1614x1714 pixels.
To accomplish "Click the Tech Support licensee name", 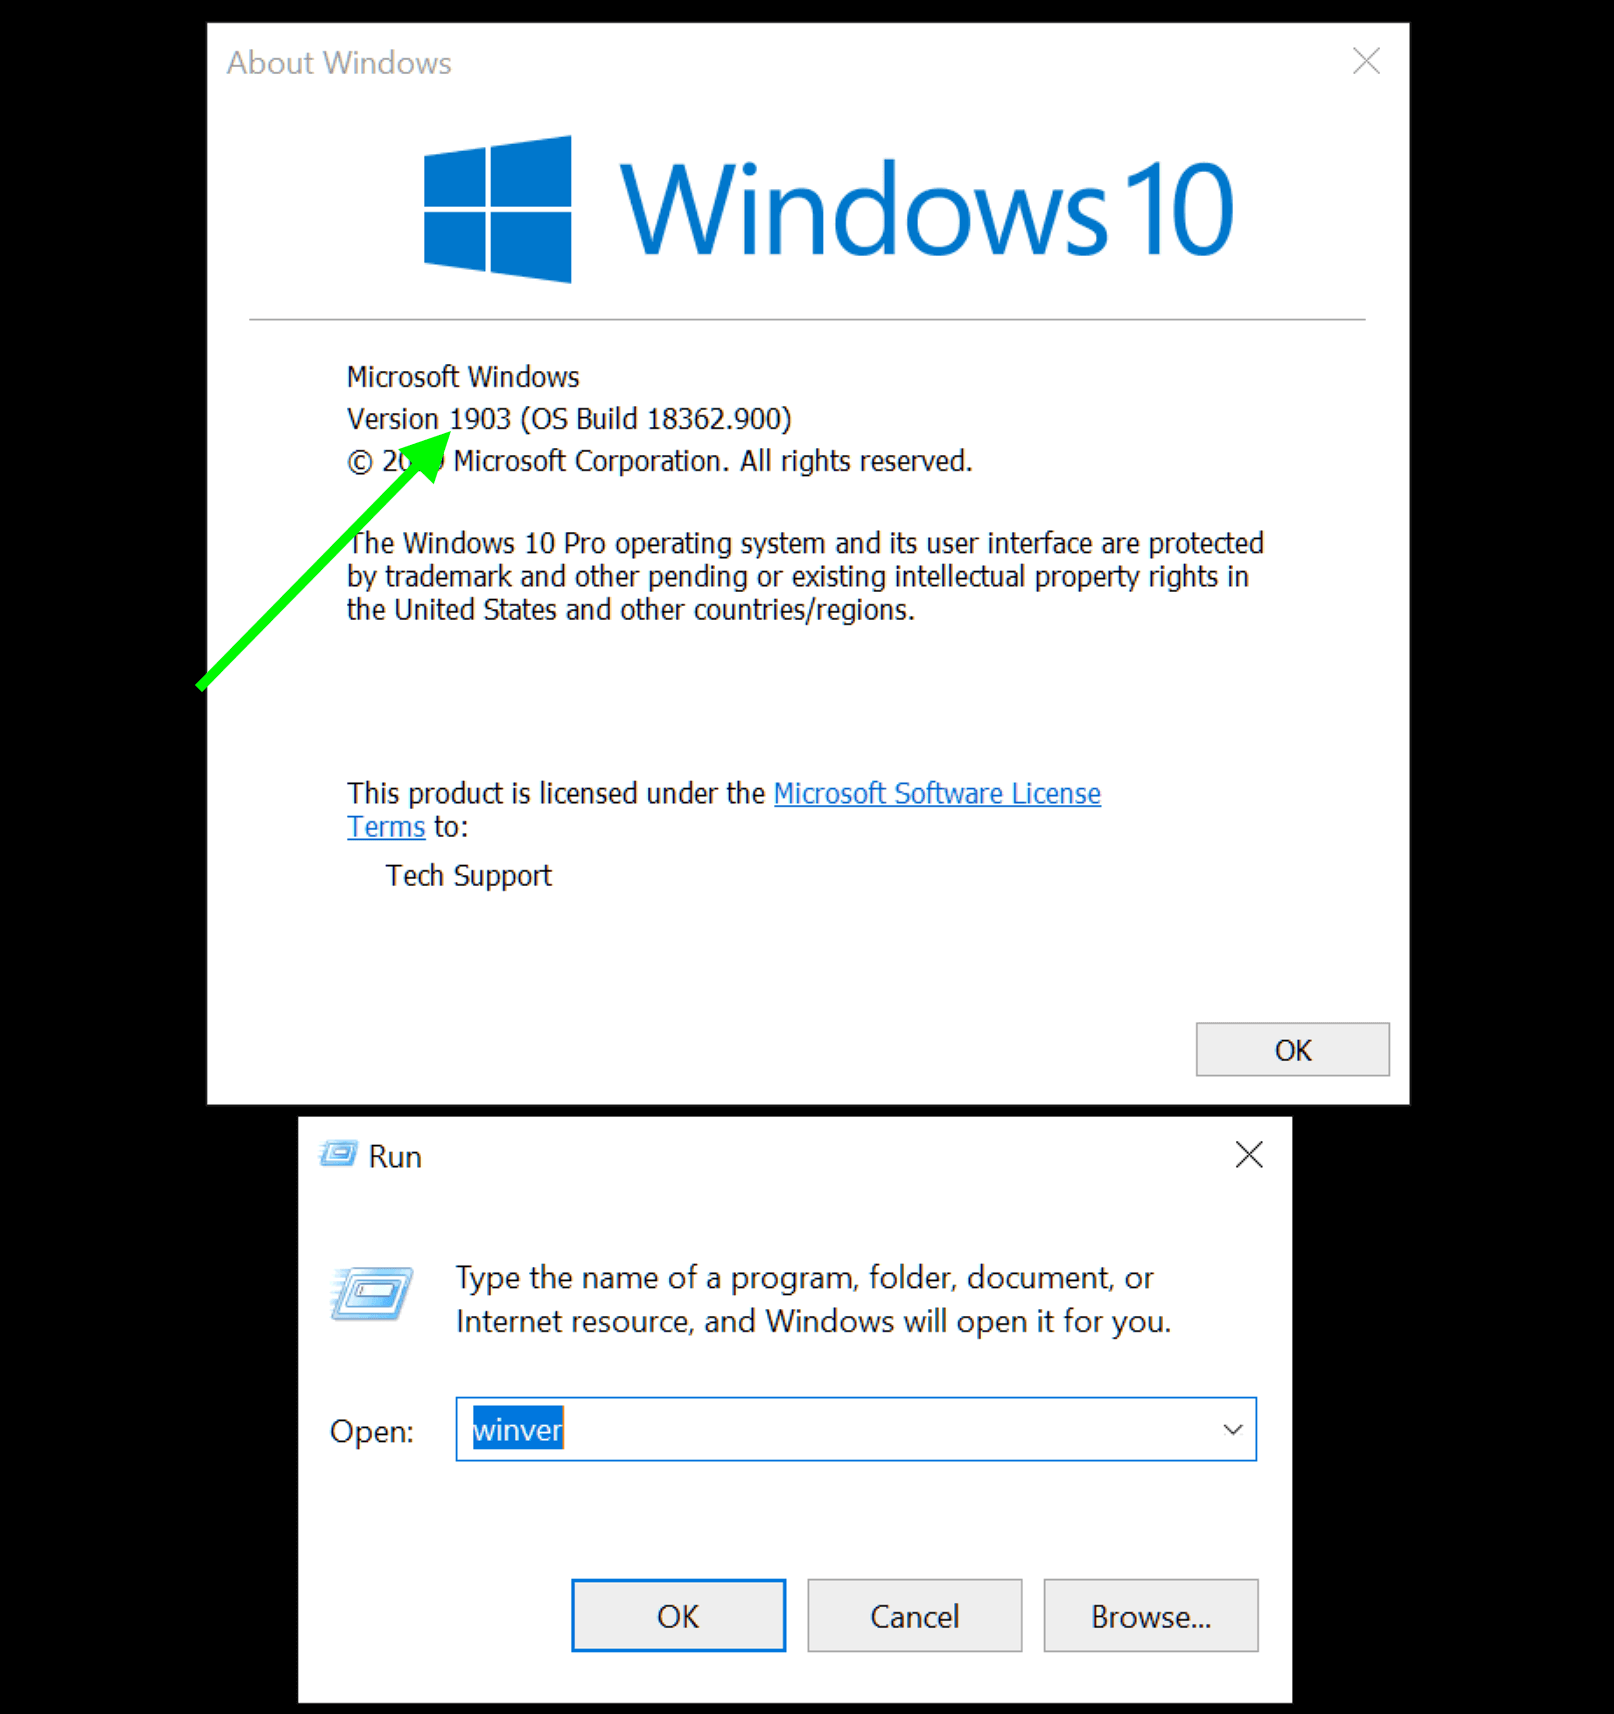I will tap(468, 876).
